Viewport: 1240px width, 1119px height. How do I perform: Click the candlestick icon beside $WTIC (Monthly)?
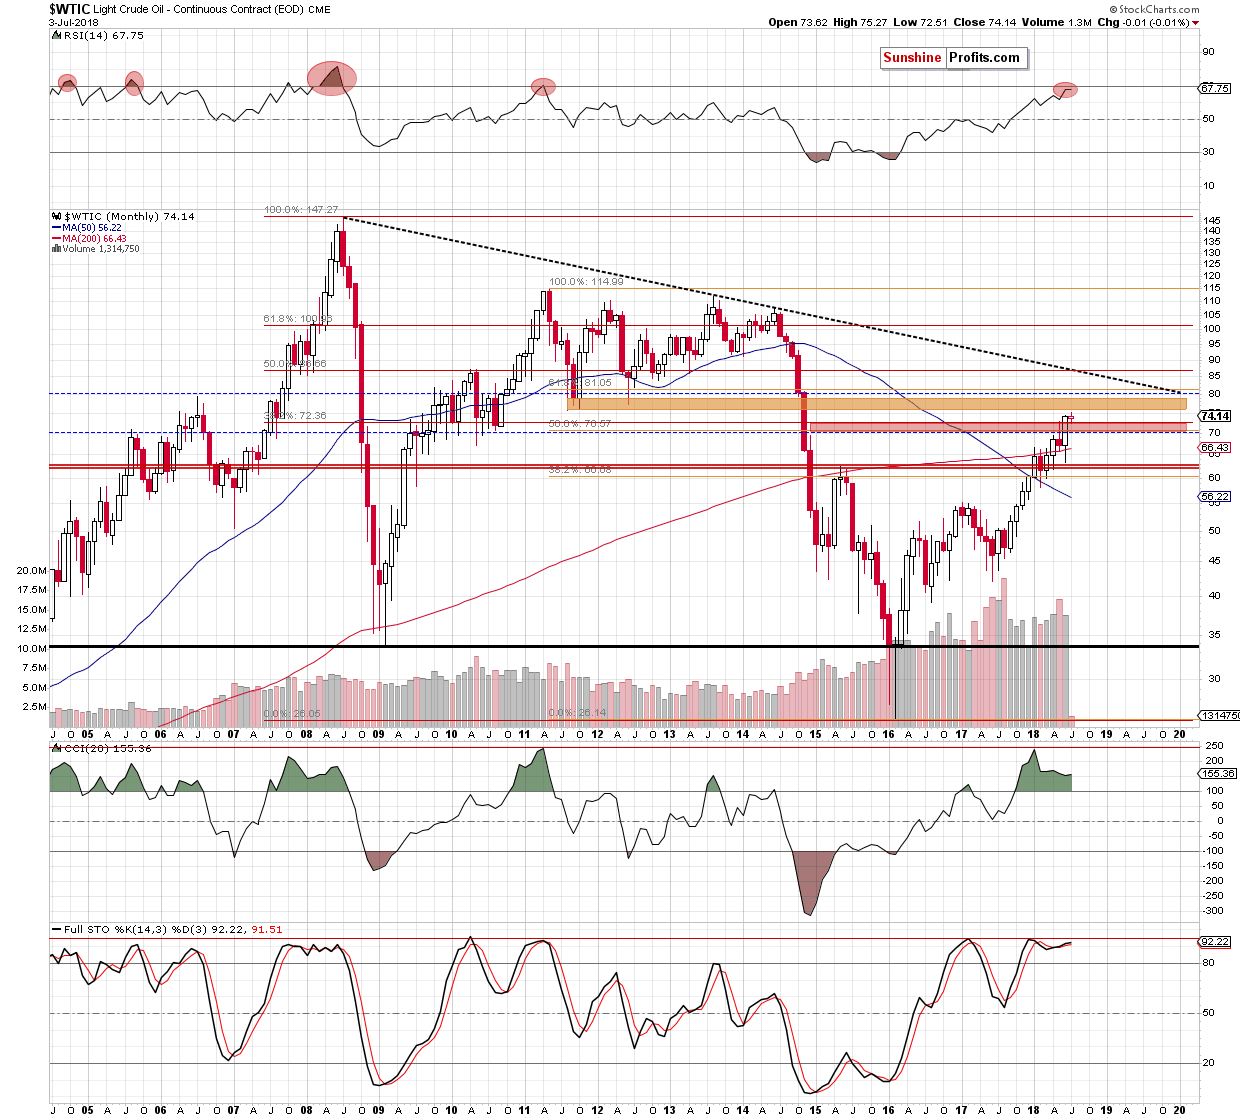click(55, 216)
